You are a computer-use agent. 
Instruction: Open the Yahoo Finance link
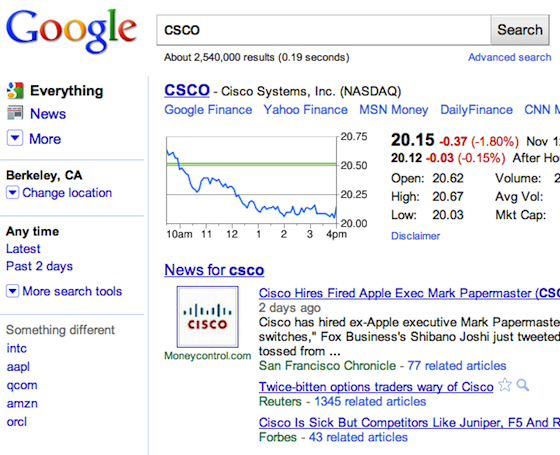pos(305,110)
